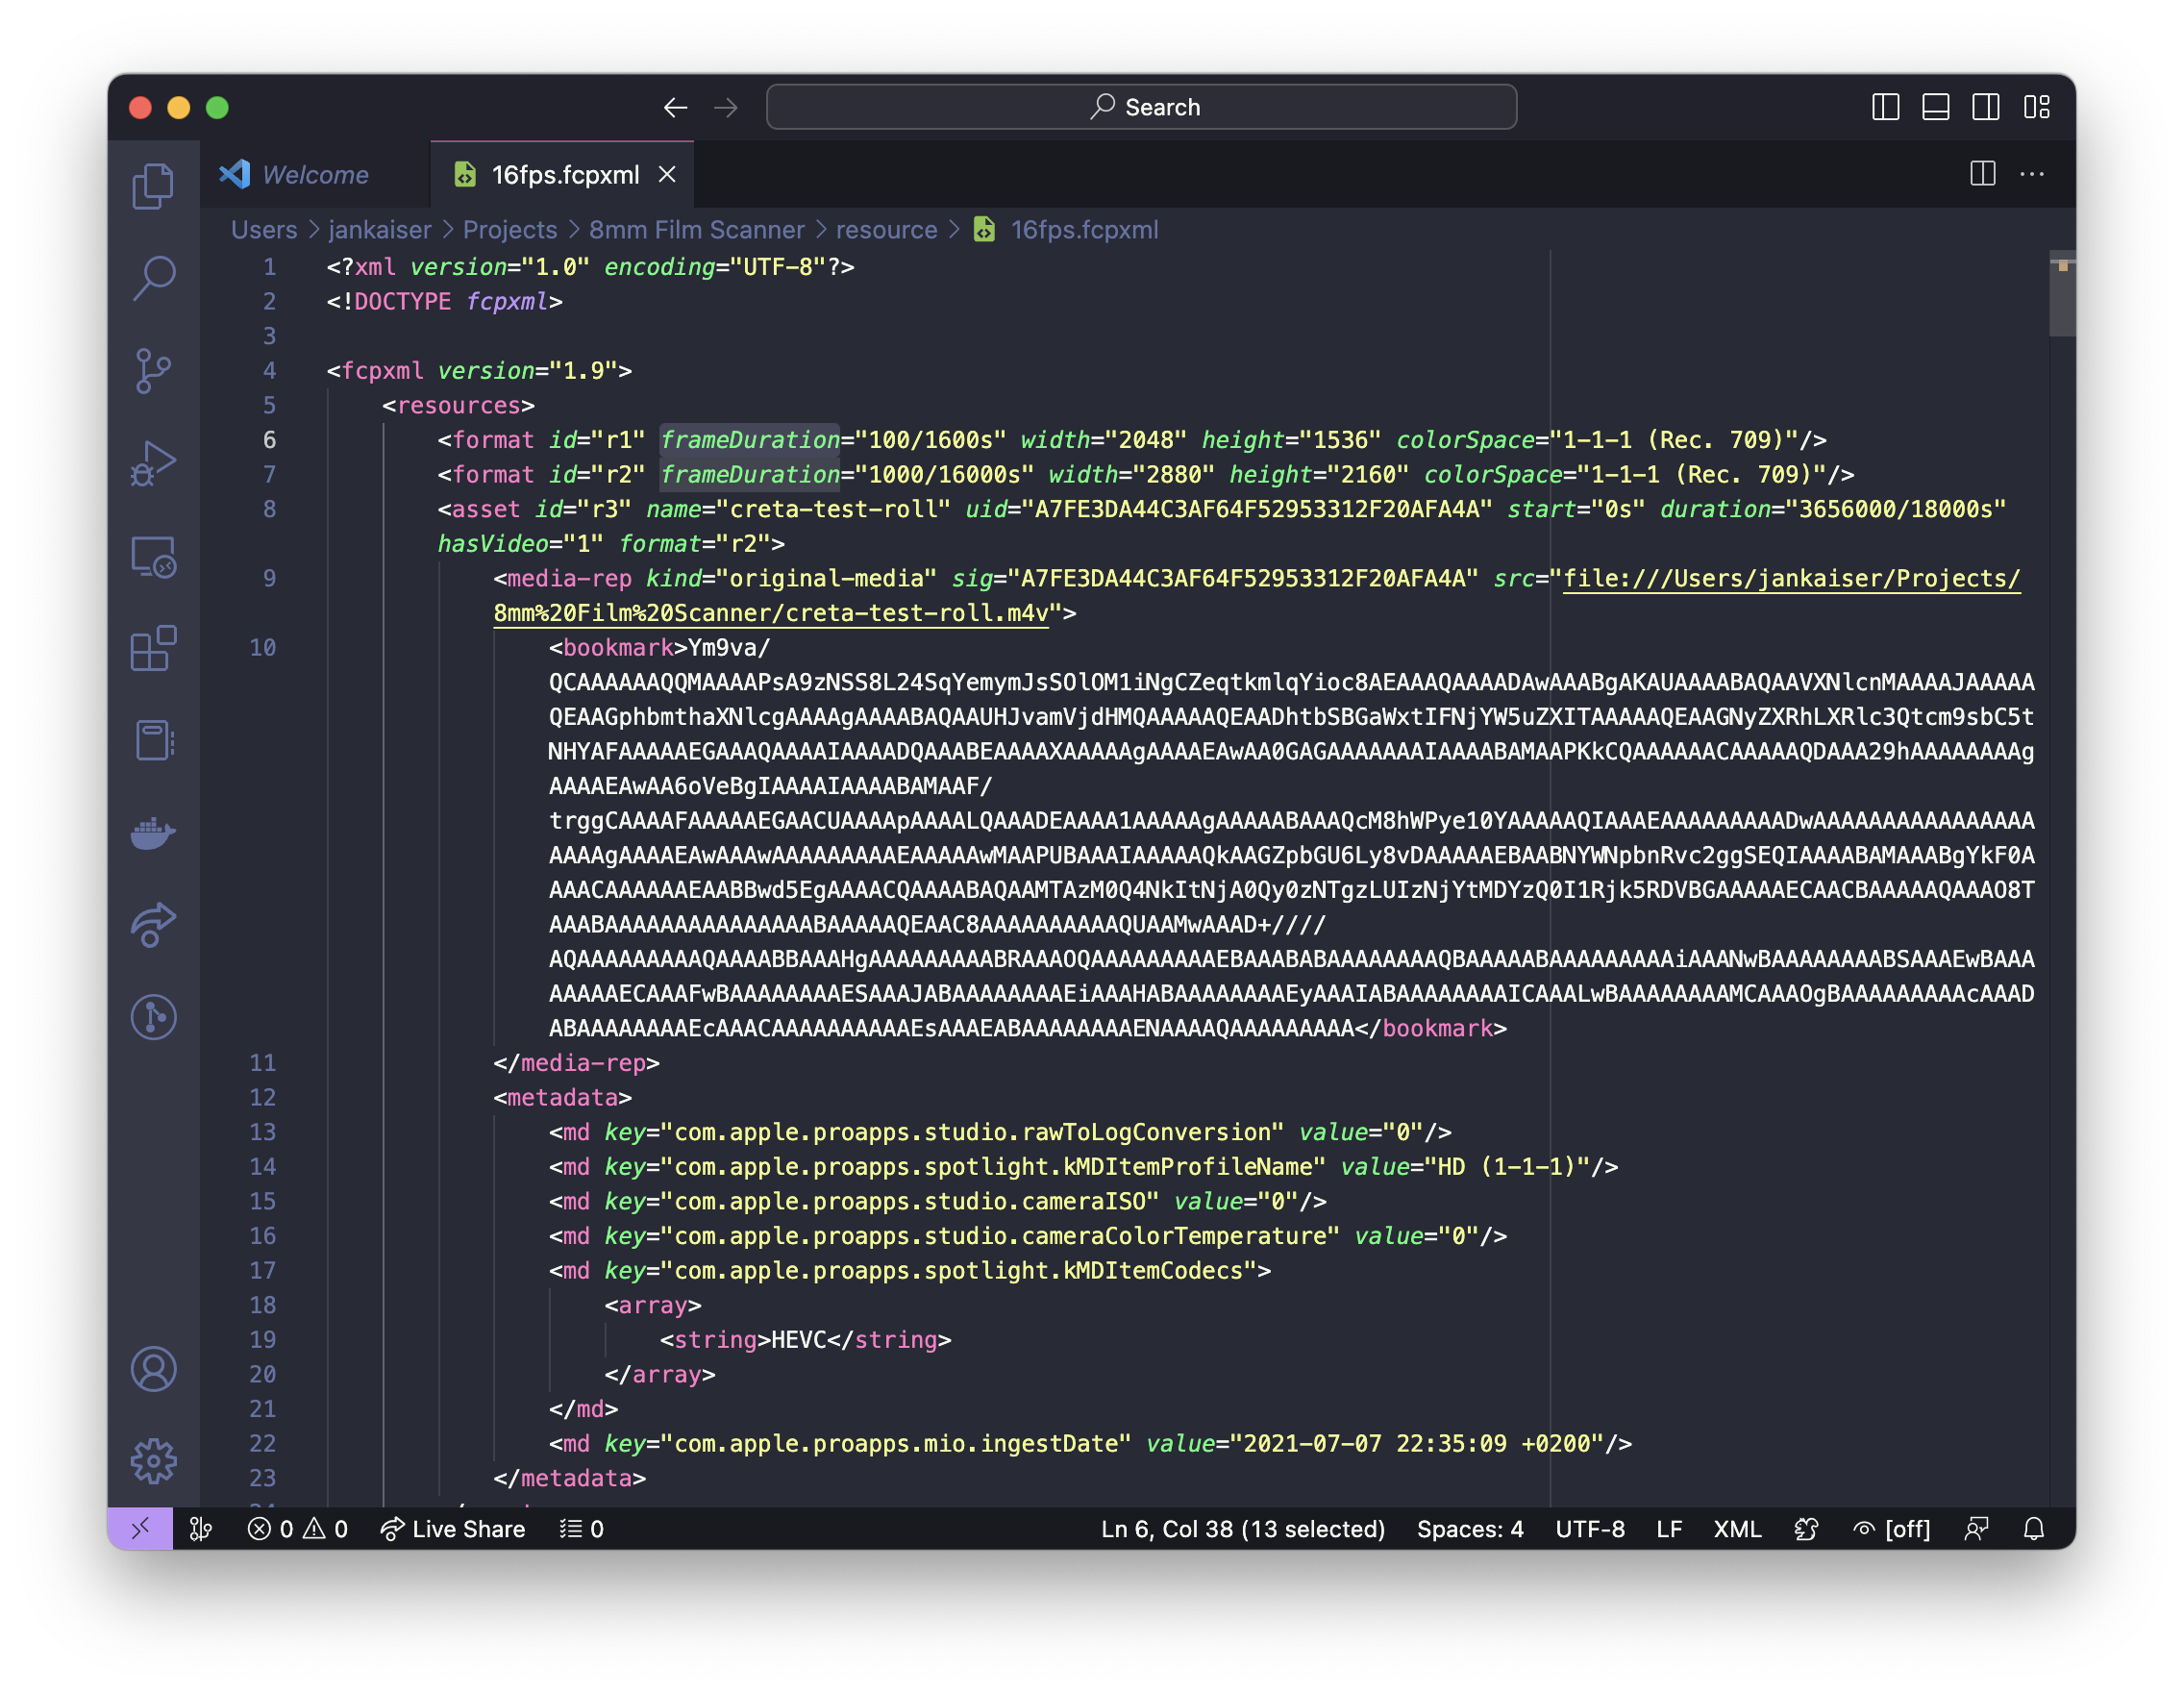Go forward using the right arrow

click(x=726, y=107)
